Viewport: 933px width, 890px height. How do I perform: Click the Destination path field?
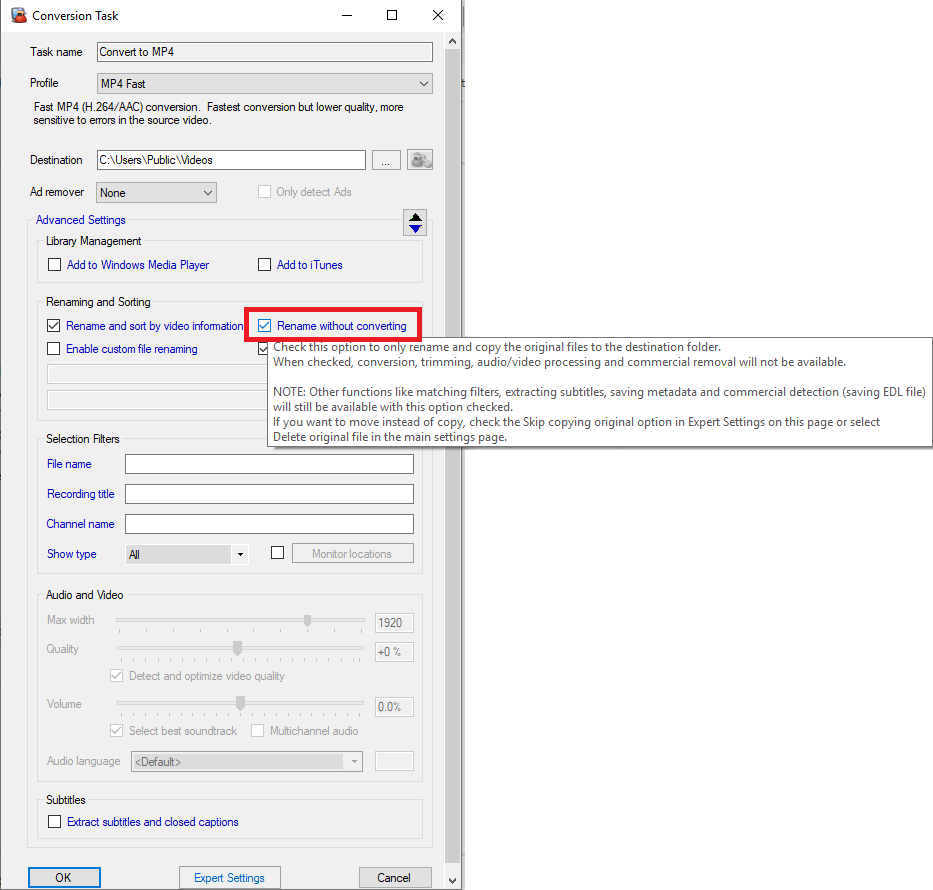[x=231, y=160]
